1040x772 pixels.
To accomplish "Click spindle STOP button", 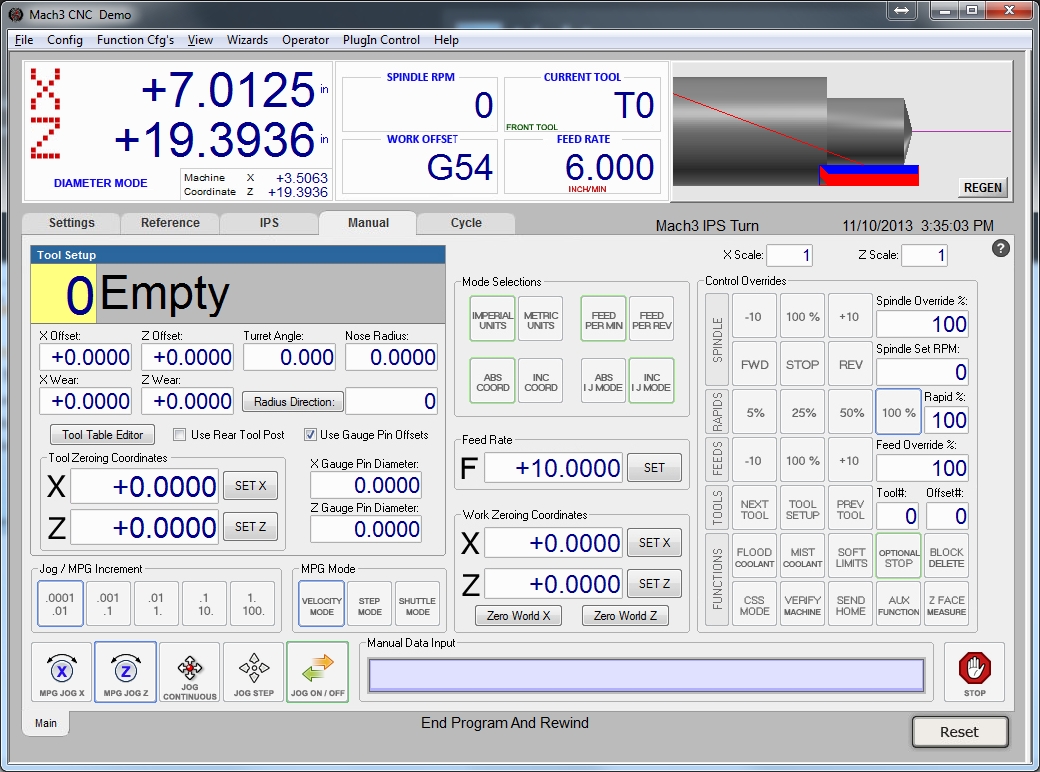I will [x=803, y=364].
